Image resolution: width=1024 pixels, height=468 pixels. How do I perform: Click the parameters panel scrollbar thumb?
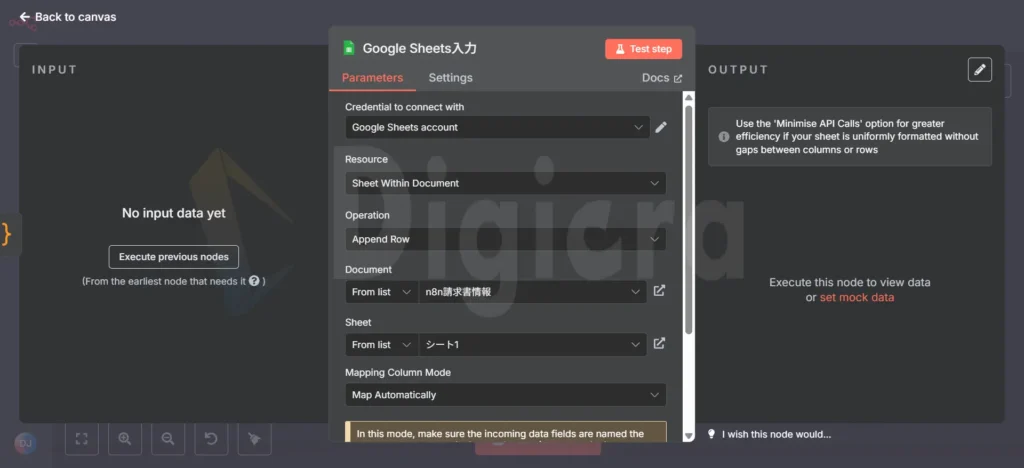tap(688, 219)
